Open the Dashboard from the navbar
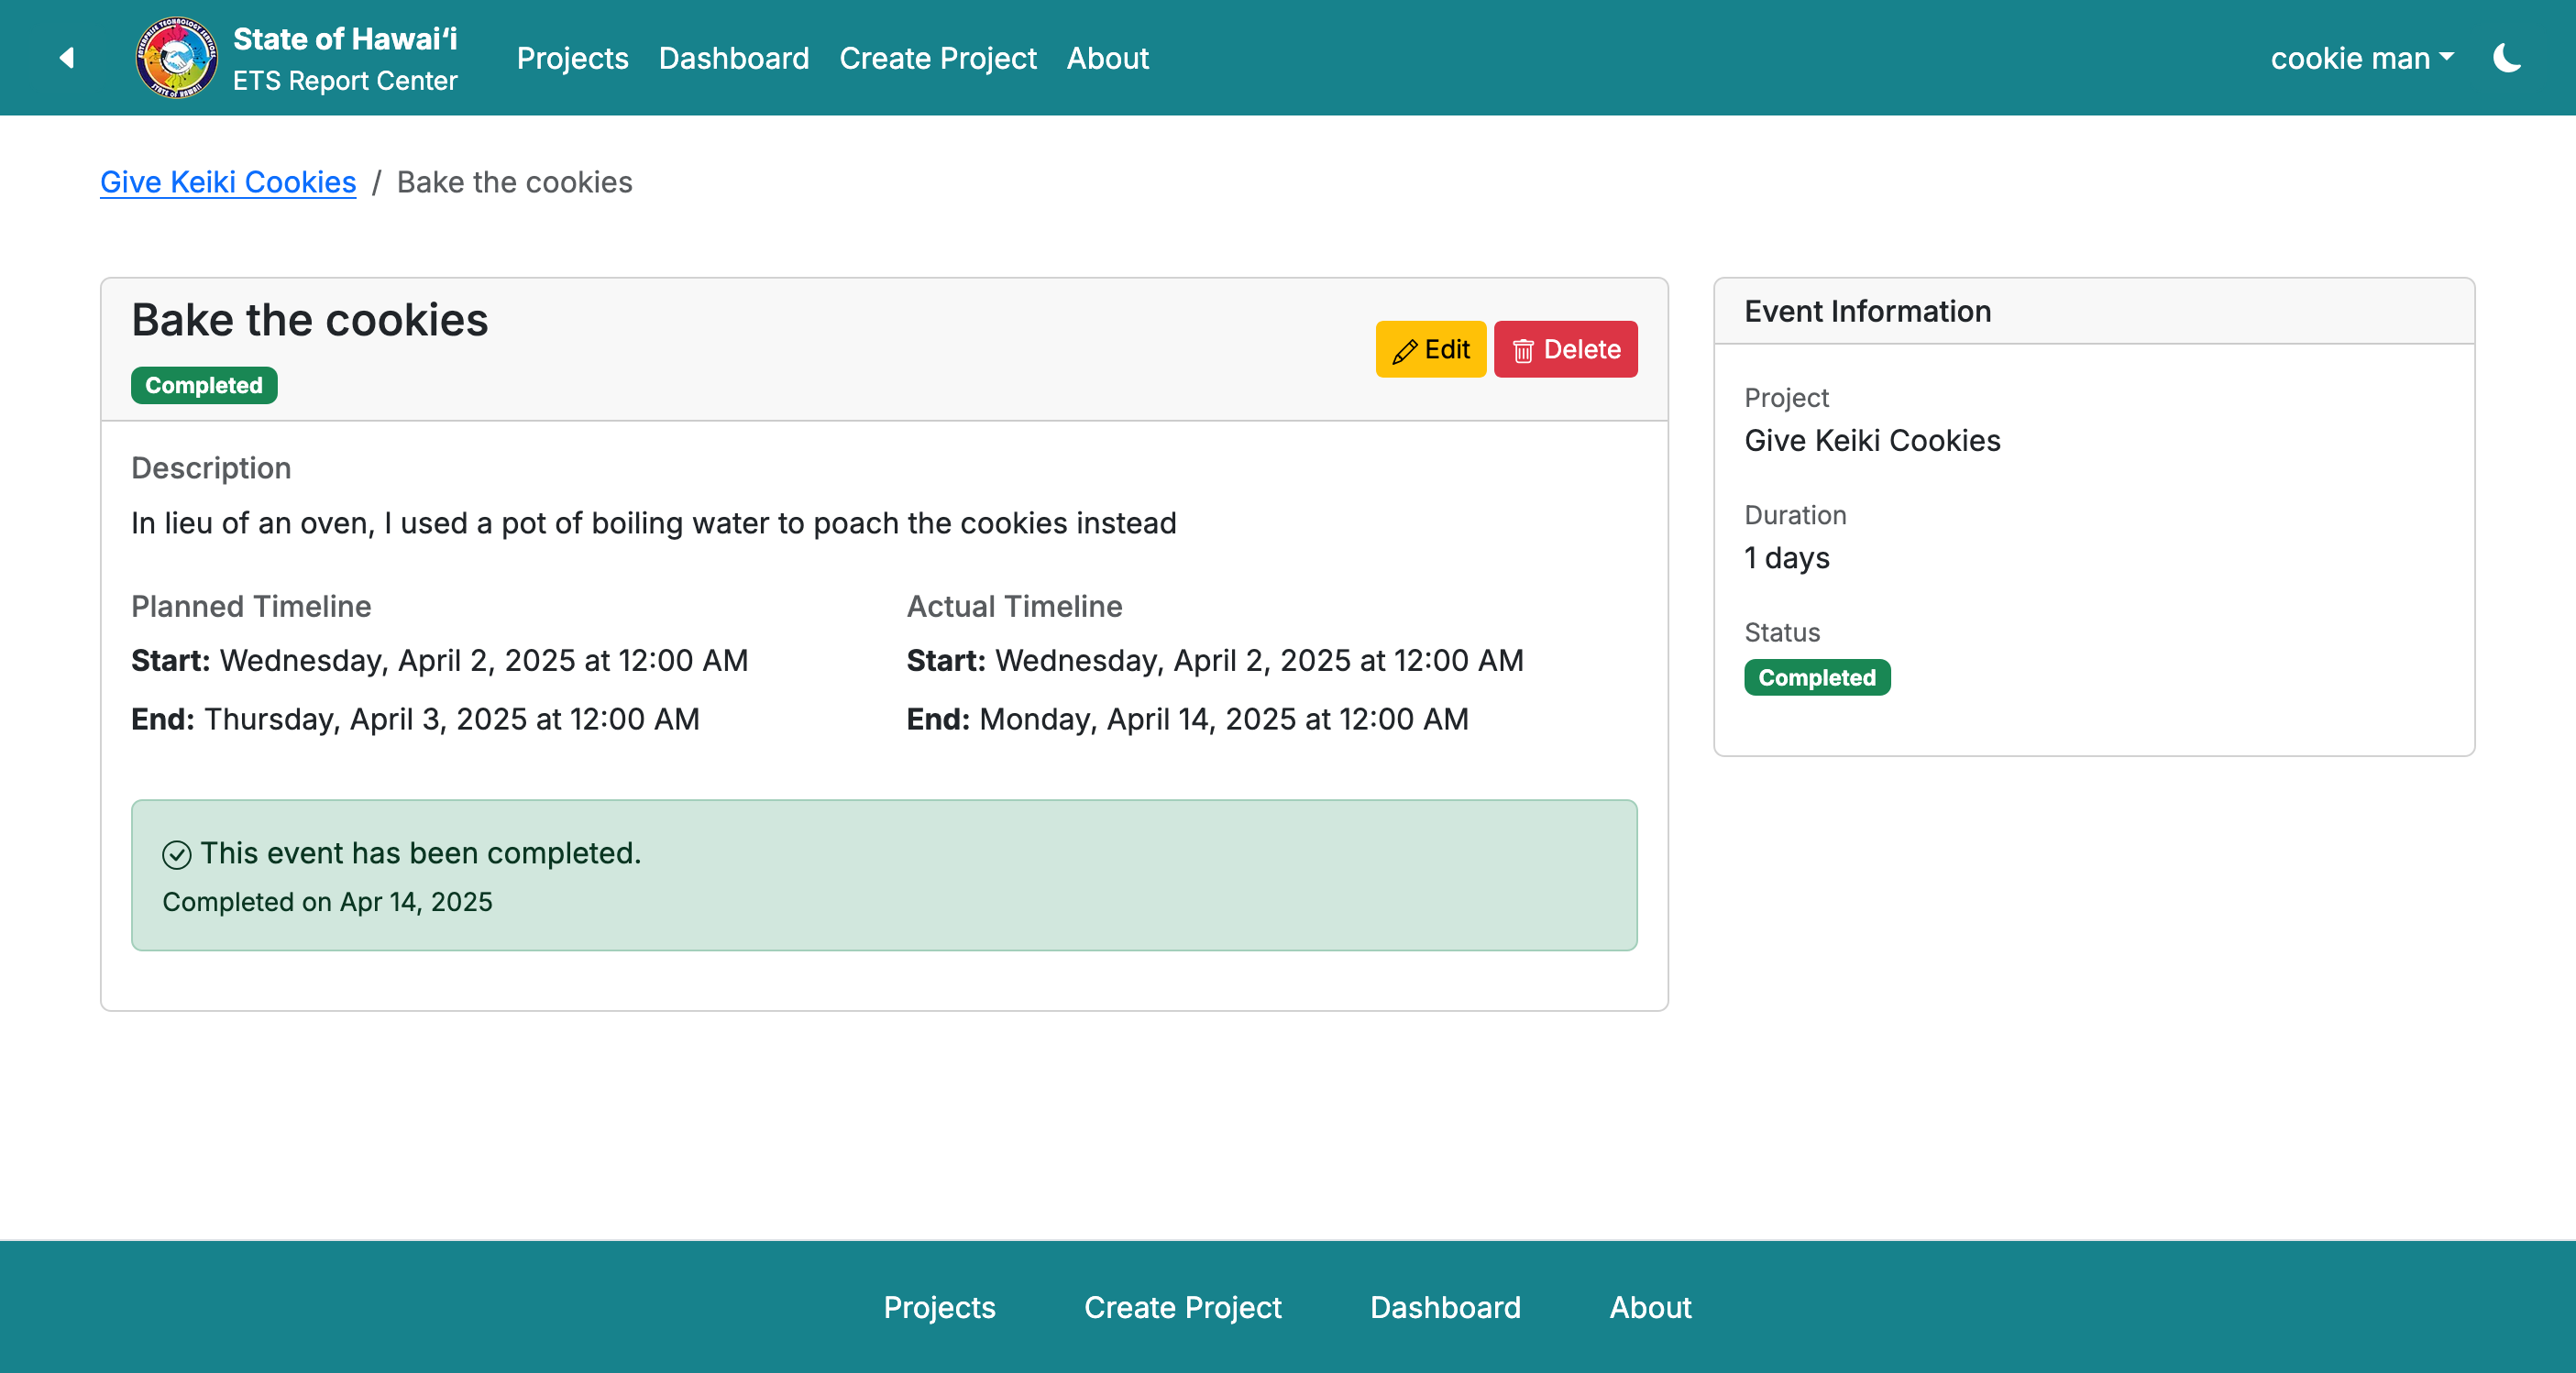Image resolution: width=2576 pixels, height=1373 pixels. pos(734,57)
